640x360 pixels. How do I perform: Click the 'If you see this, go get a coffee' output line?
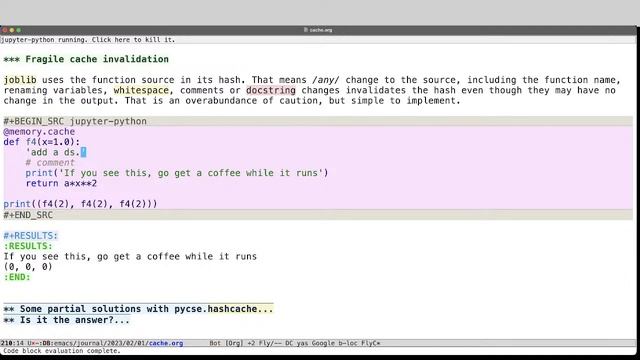(x=130, y=256)
